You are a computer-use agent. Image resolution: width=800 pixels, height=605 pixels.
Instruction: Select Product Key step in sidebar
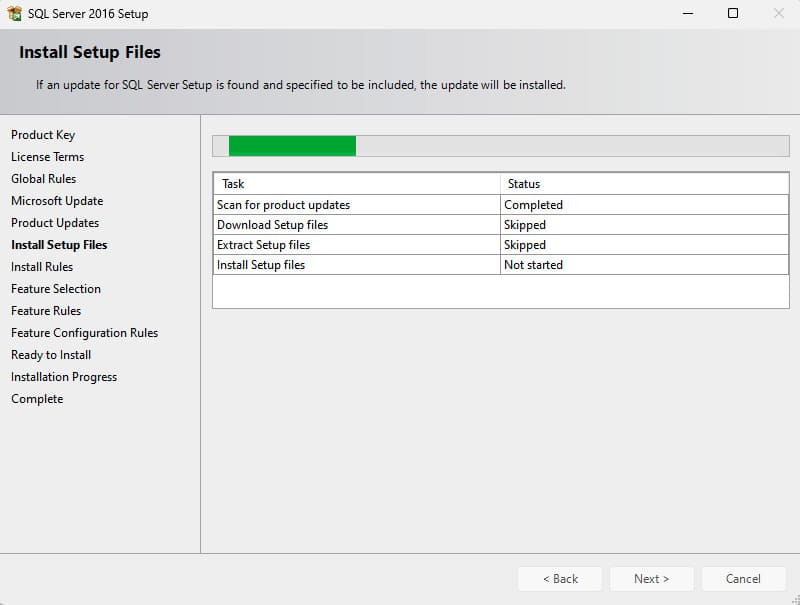pos(43,135)
